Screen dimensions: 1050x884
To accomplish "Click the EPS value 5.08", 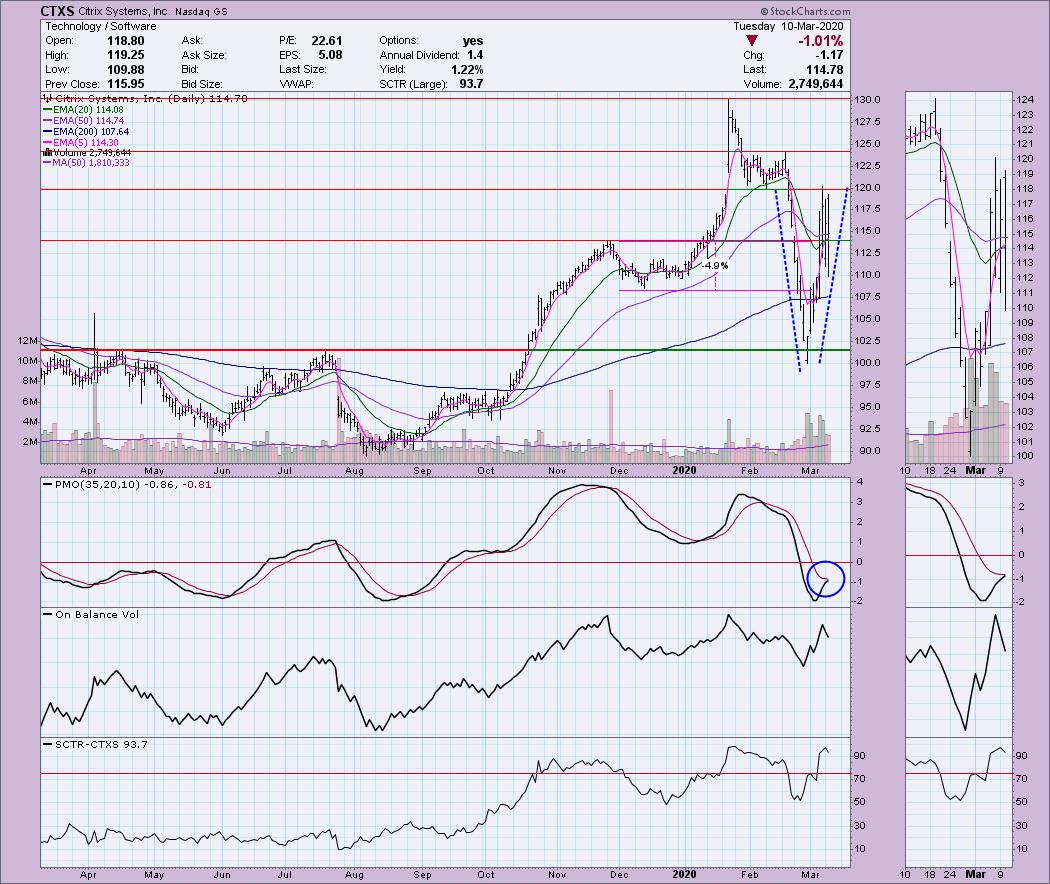I will tap(331, 55).
